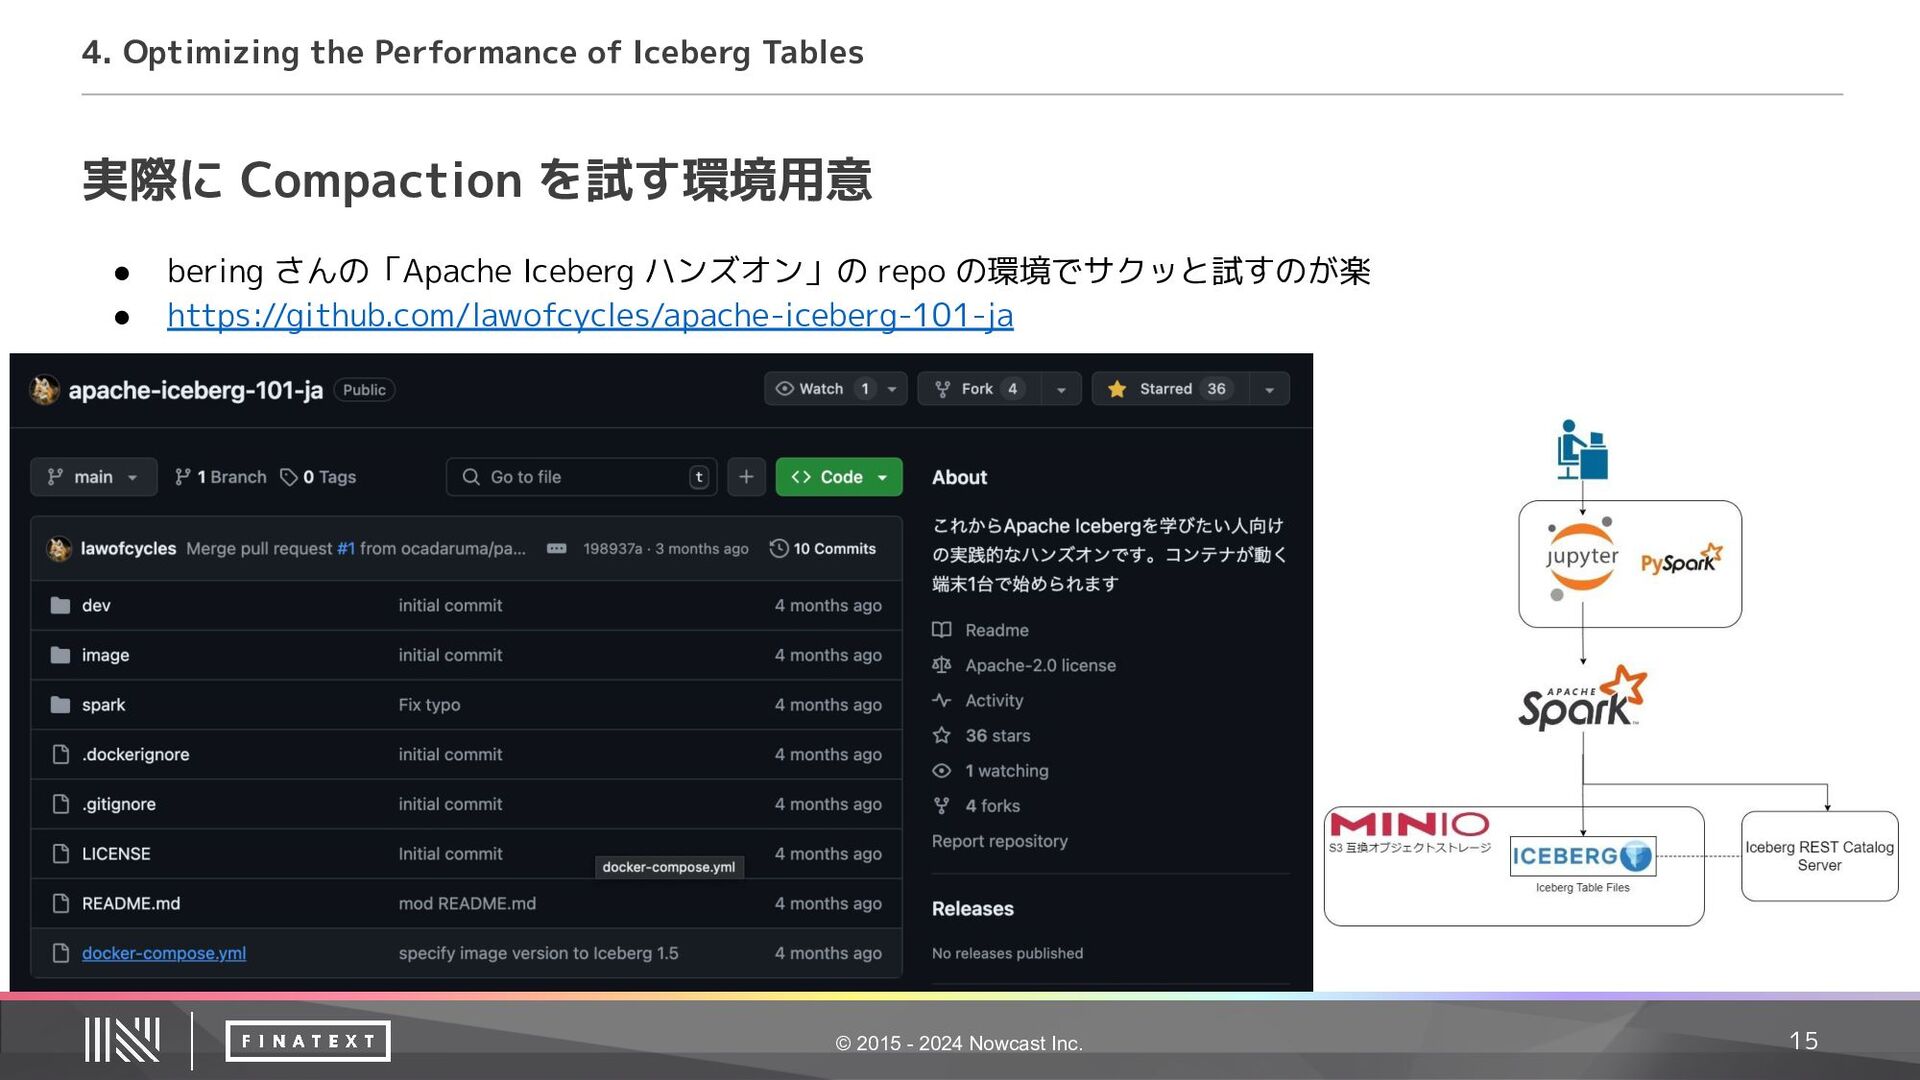Focus the Go to file search field
This screenshot has height=1080, width=1920.
[x=582, y=477]
